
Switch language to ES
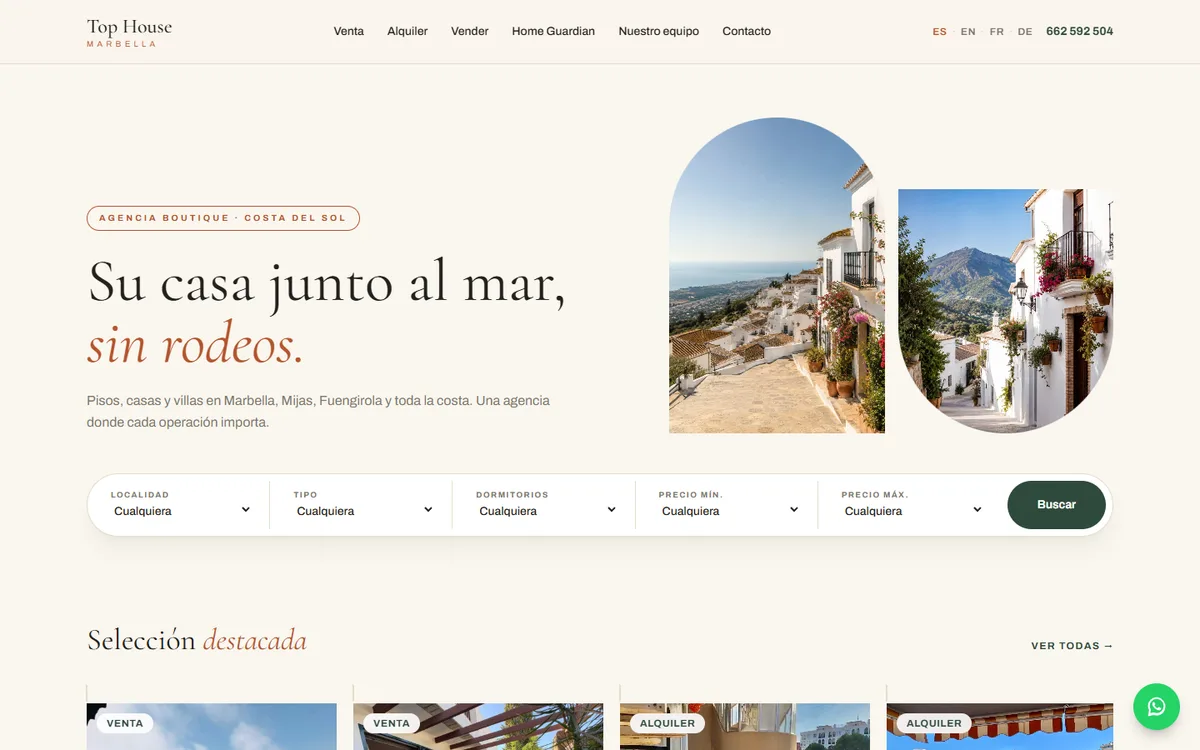pos(940,32)
